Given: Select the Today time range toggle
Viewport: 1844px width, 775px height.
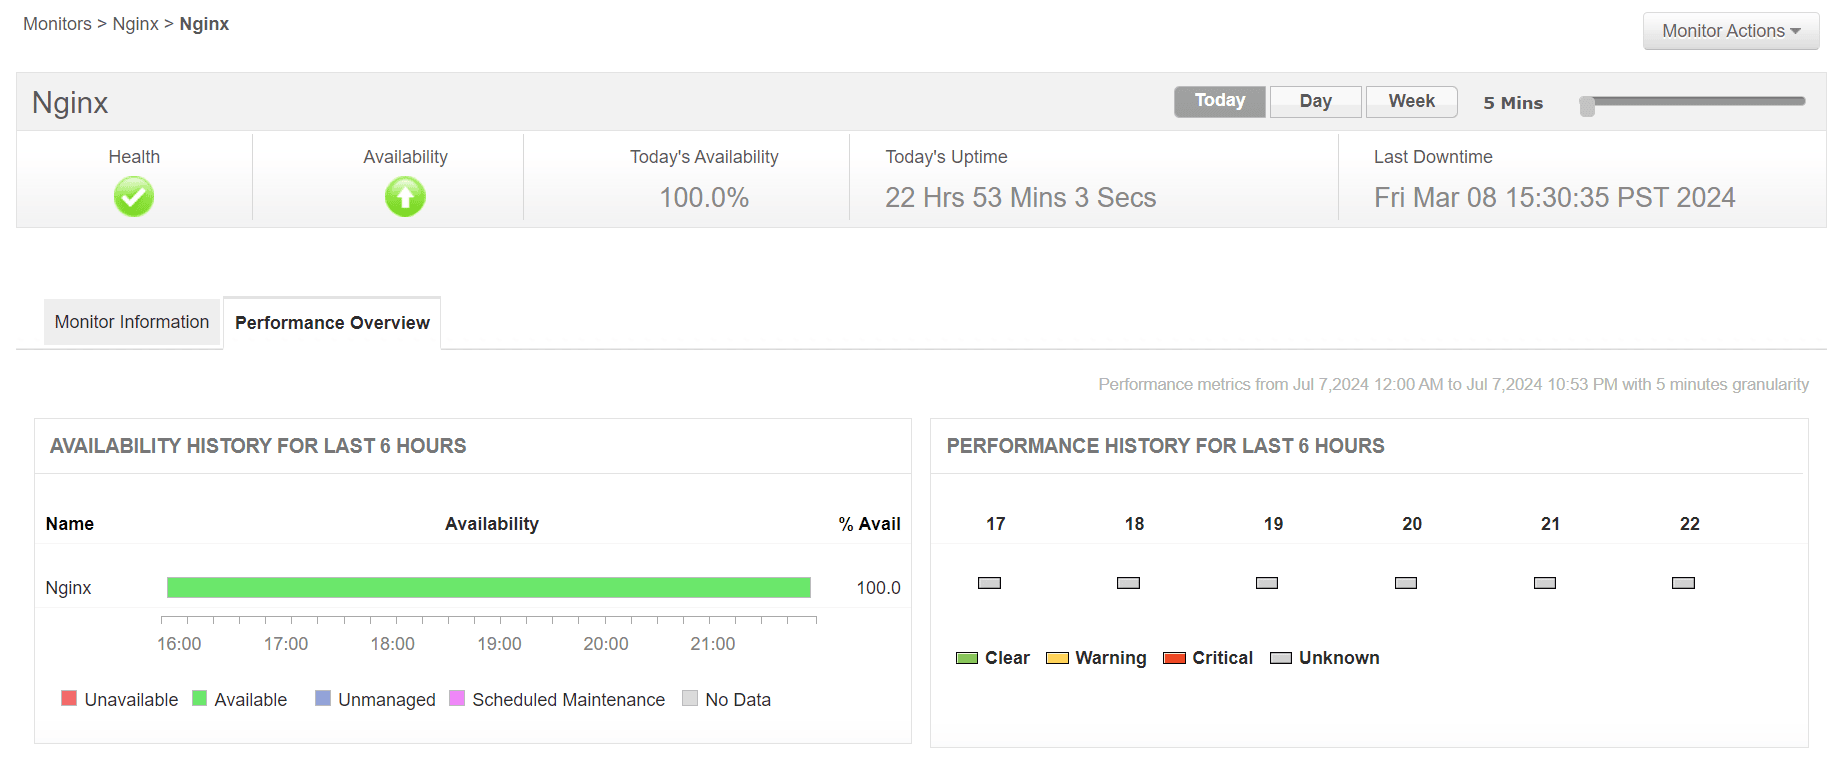Looking at the screenshot, I should click(x=1219, y=101).
